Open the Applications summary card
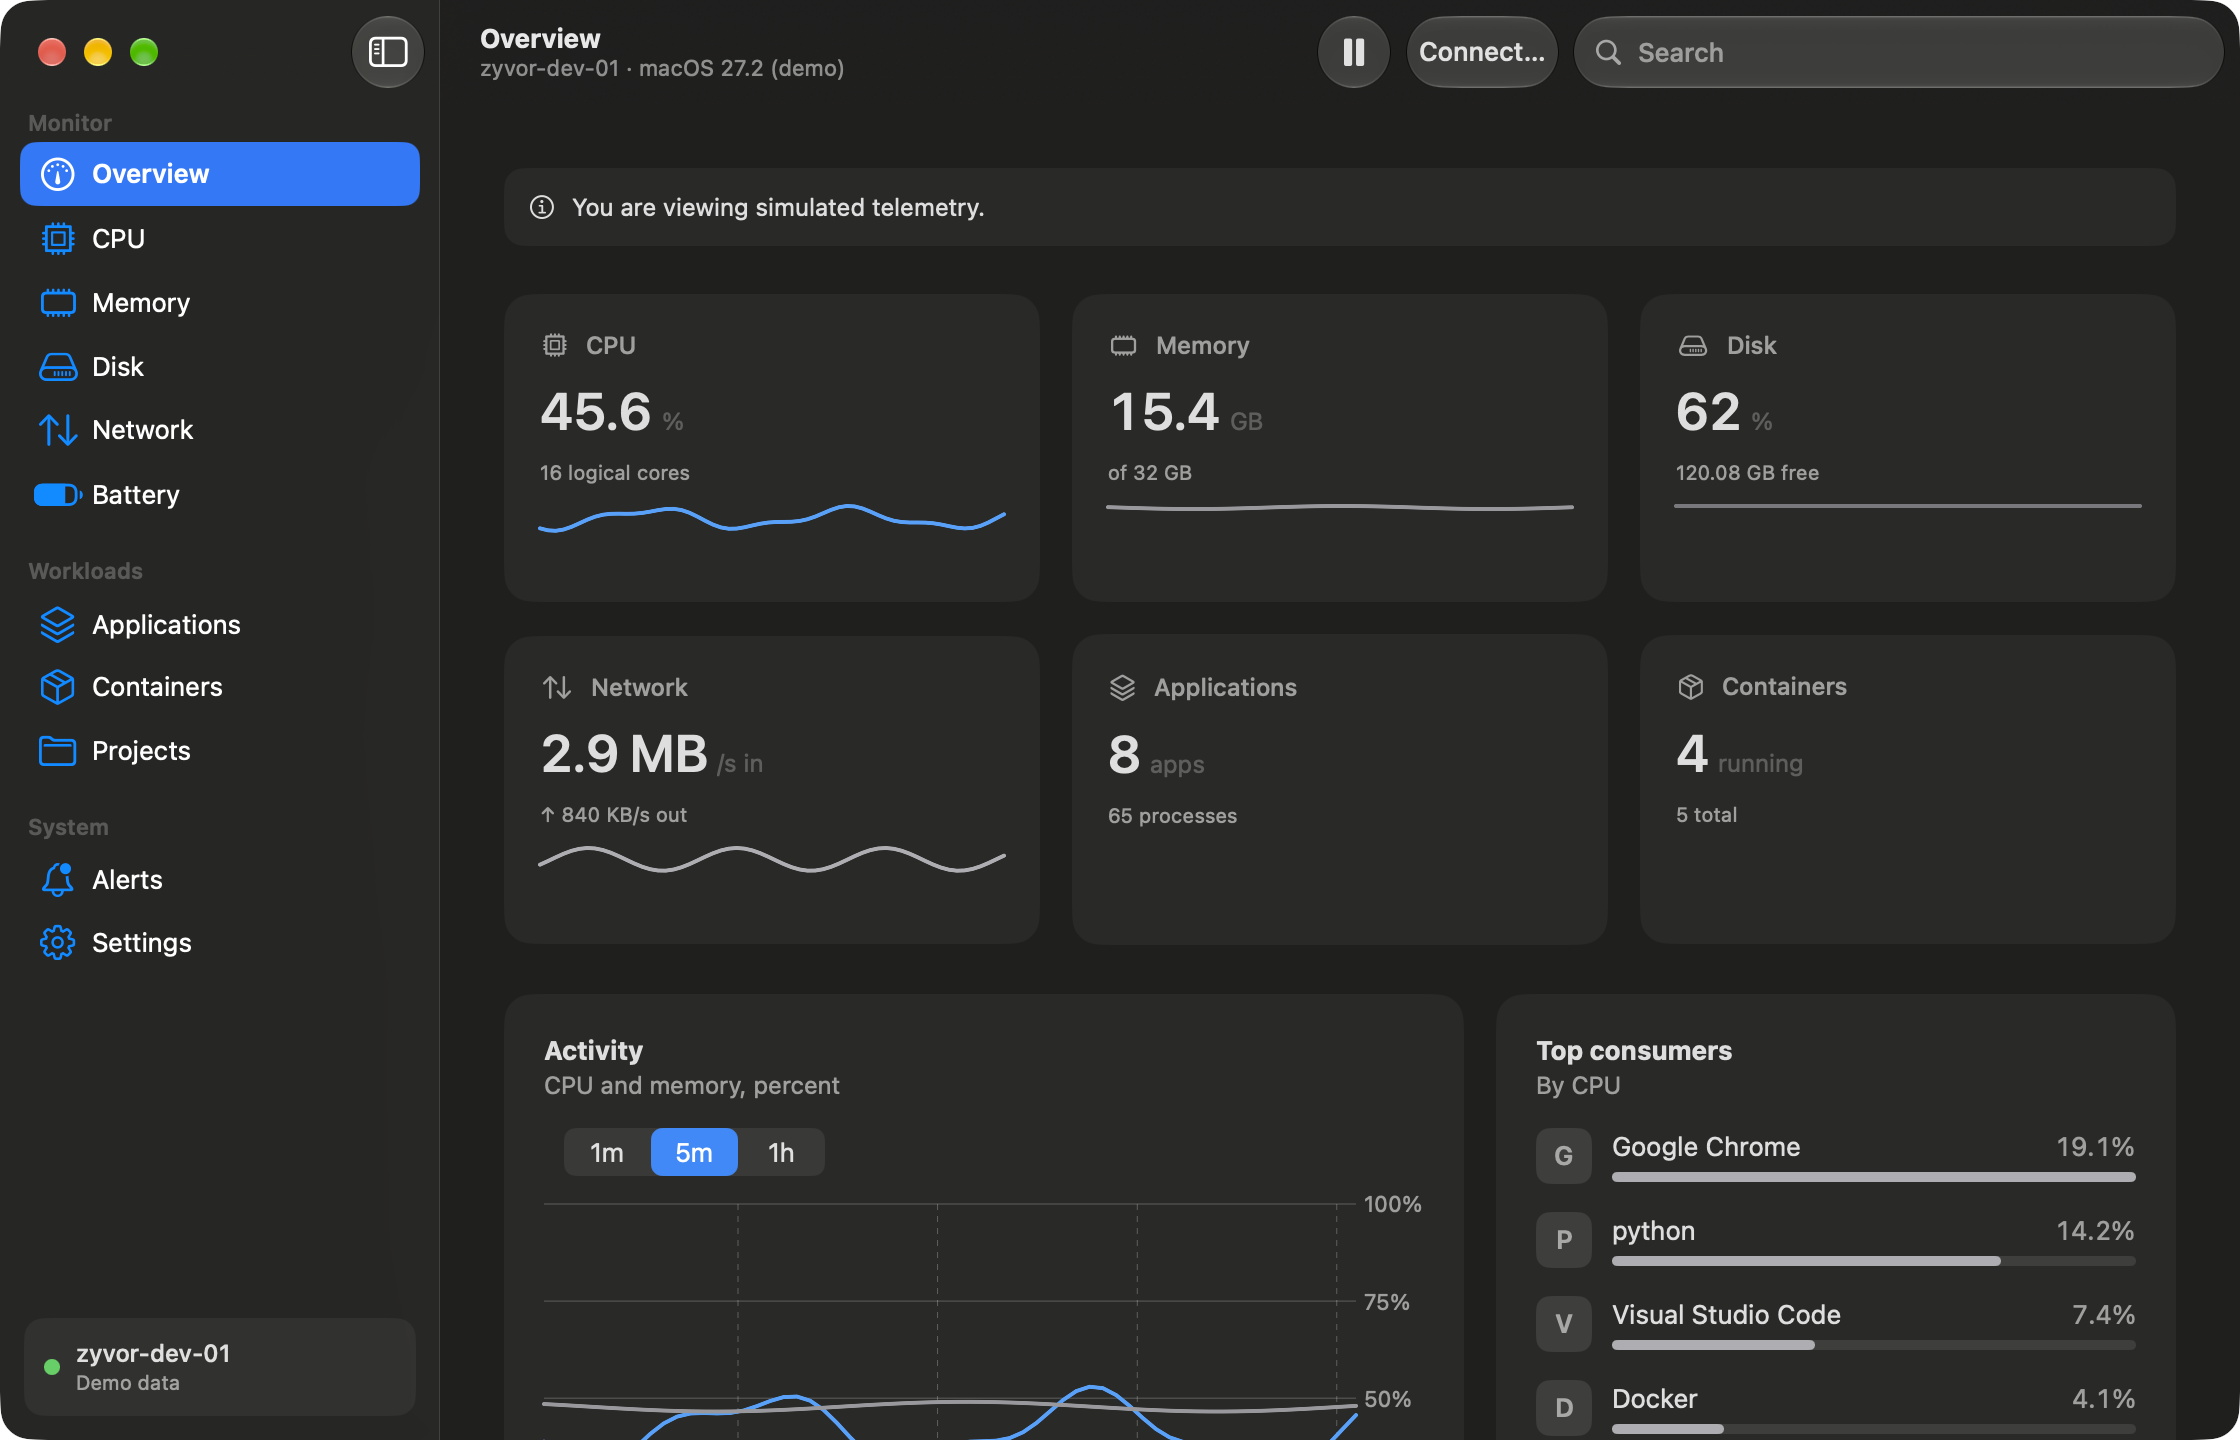Viewport: 2240px width, 1440px height. [x=1340, y=790]
